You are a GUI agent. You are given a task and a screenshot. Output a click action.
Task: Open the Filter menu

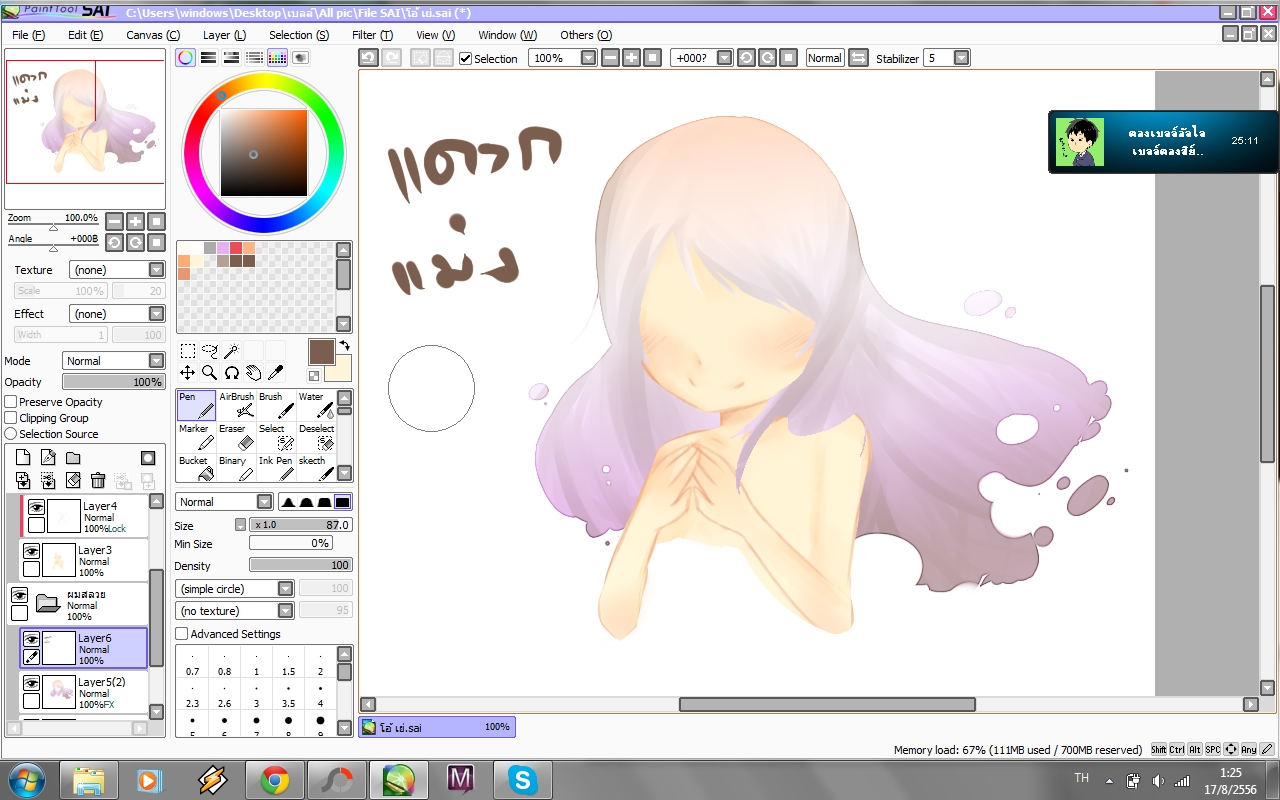pos(372,35)
